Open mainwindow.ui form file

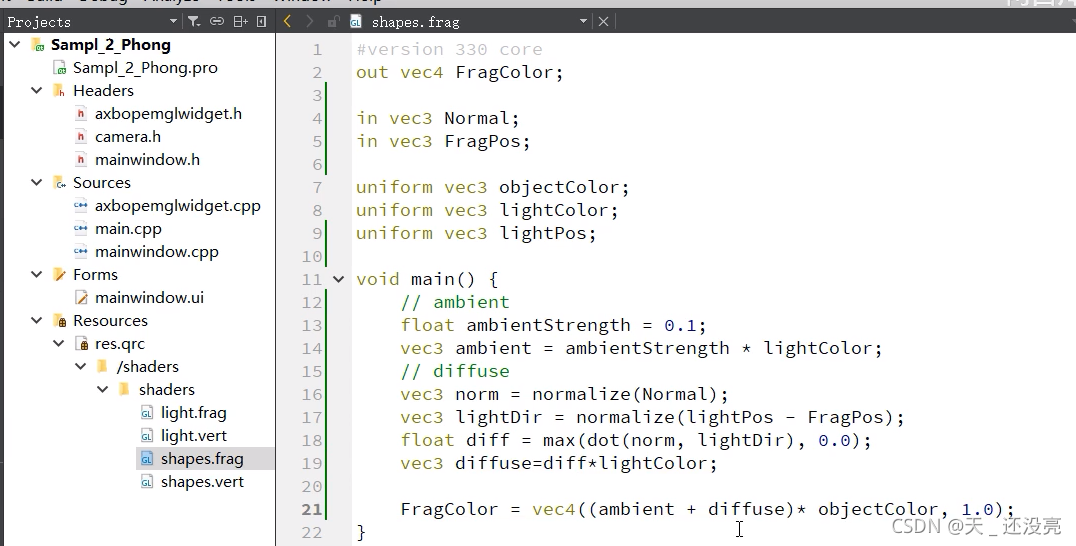tap(149, 298)
